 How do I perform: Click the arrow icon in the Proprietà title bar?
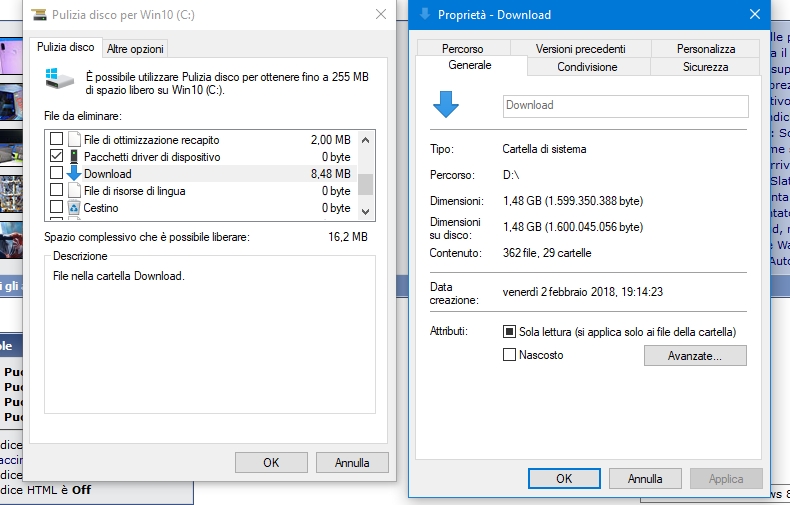click(425, 14)
